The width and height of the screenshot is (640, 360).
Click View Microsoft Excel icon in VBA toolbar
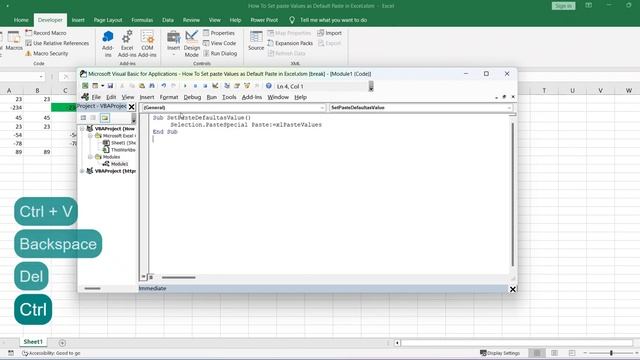(85, 86)
